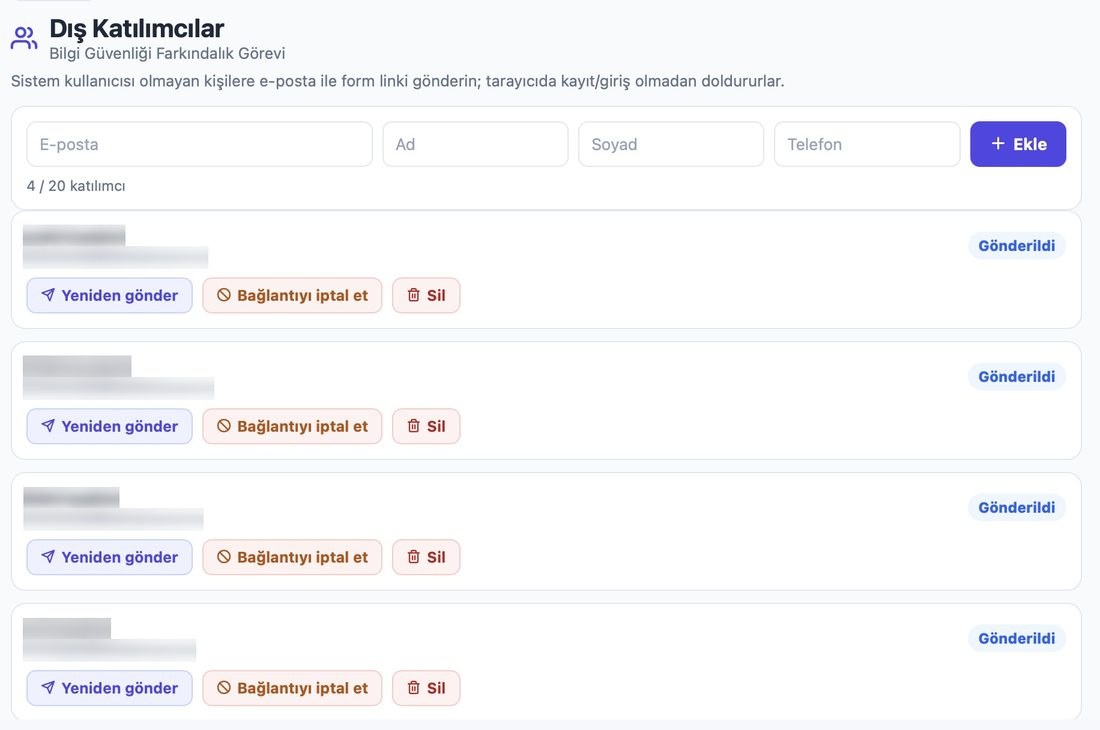Click Yeniden gönder's plane icon for the fourth participant
Screen dimensions: 1100x730
click(x=48, y=688)
